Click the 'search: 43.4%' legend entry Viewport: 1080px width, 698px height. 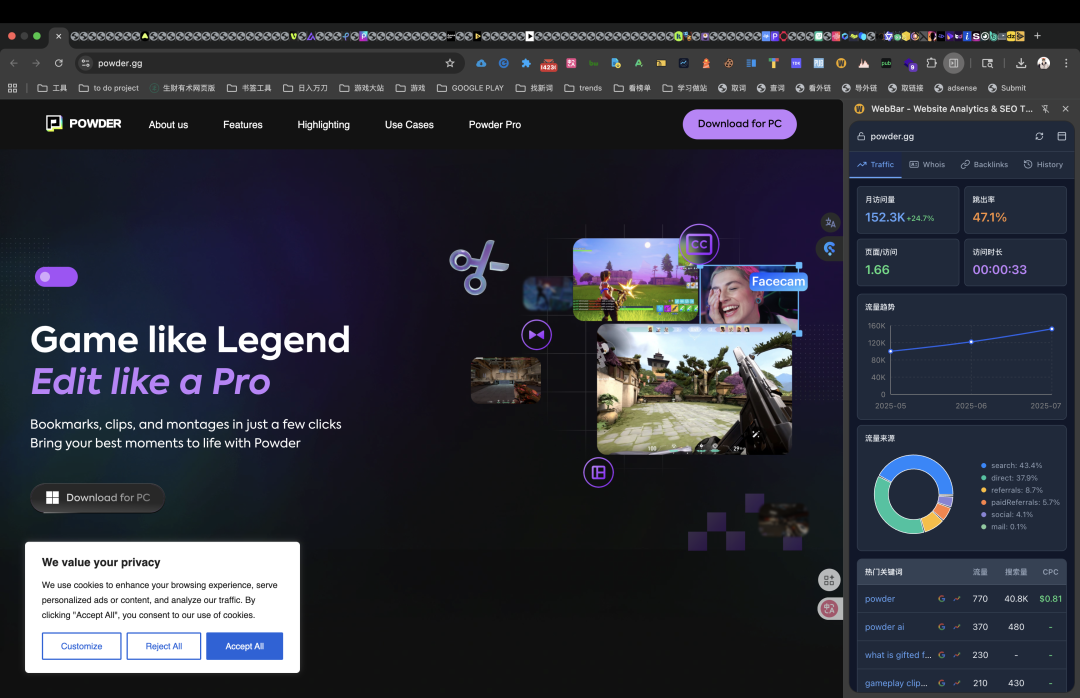(x=1011, y=466)
